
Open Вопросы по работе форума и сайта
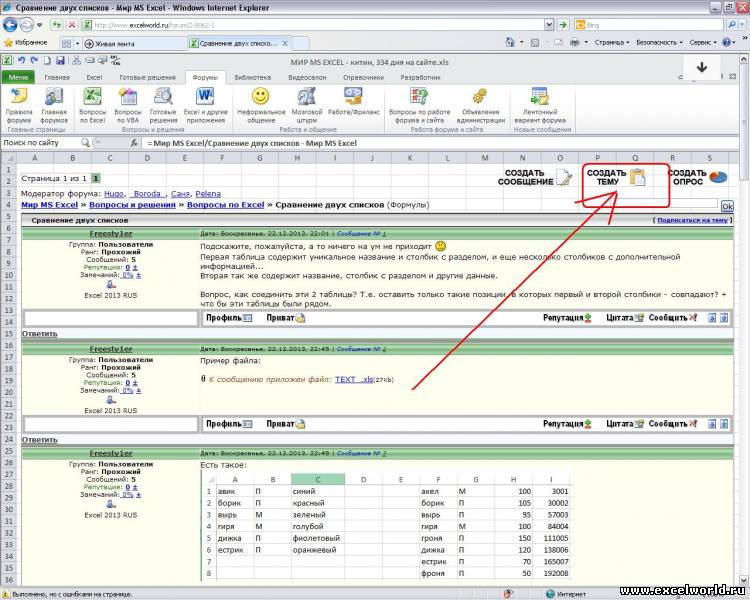(419, 106)
